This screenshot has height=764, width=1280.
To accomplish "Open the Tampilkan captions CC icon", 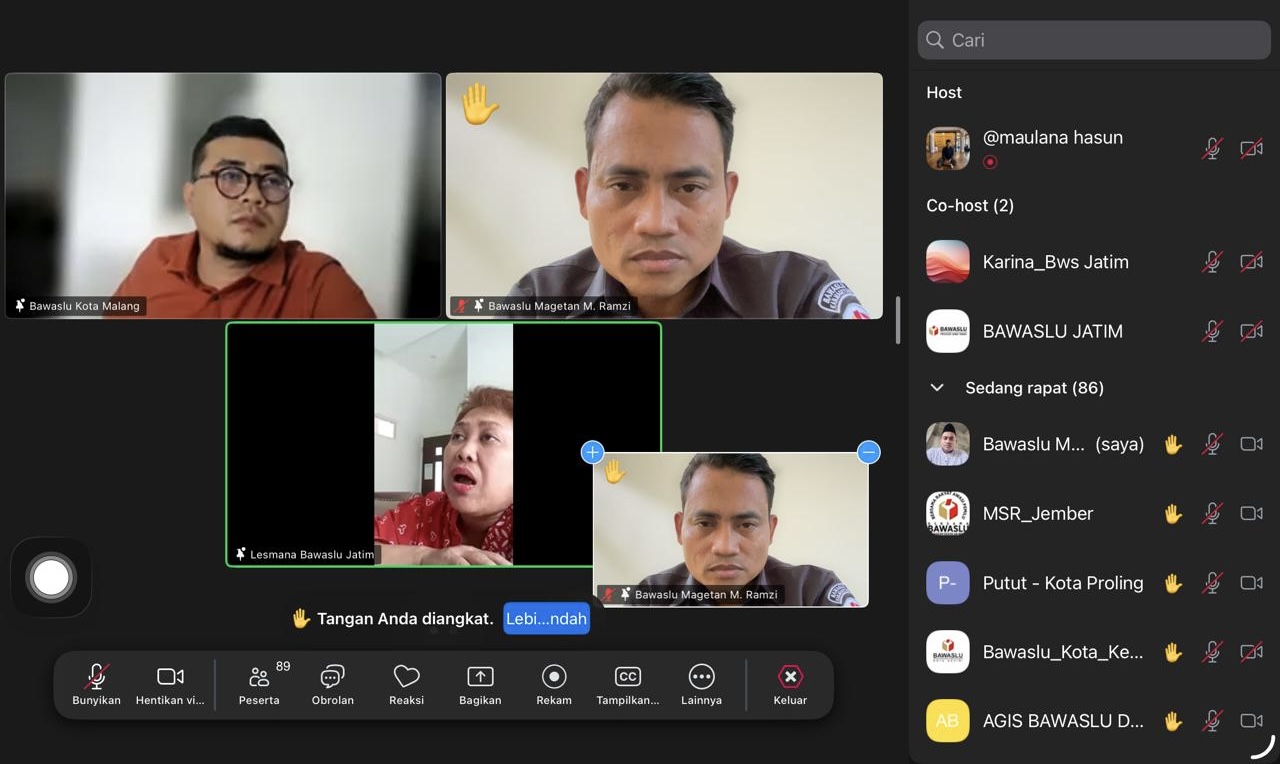I will tap(627, 678).
